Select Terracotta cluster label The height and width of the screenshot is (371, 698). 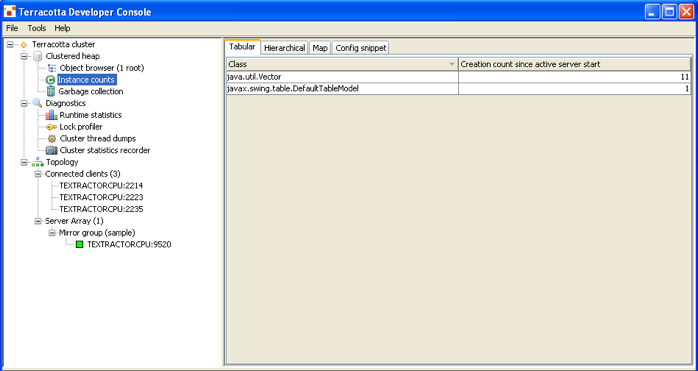(63, 45)
